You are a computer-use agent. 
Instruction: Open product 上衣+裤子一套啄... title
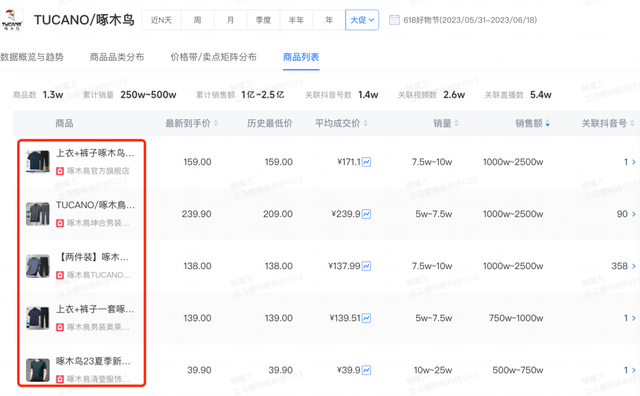click(x=95, y=309)
